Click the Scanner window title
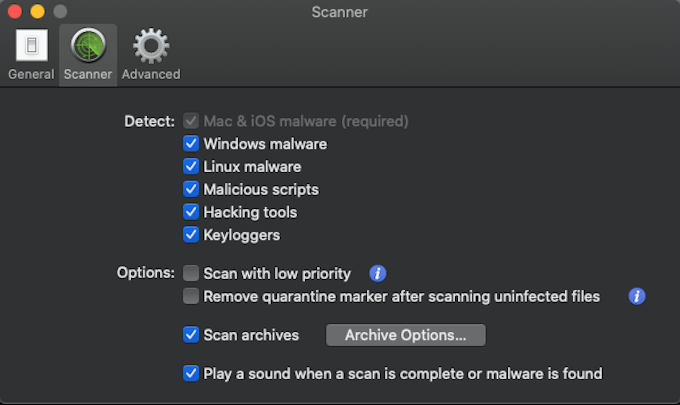Image resolution: width=680 pixels, height=405 pixels. pyautogui.click(x=340, y=12)
